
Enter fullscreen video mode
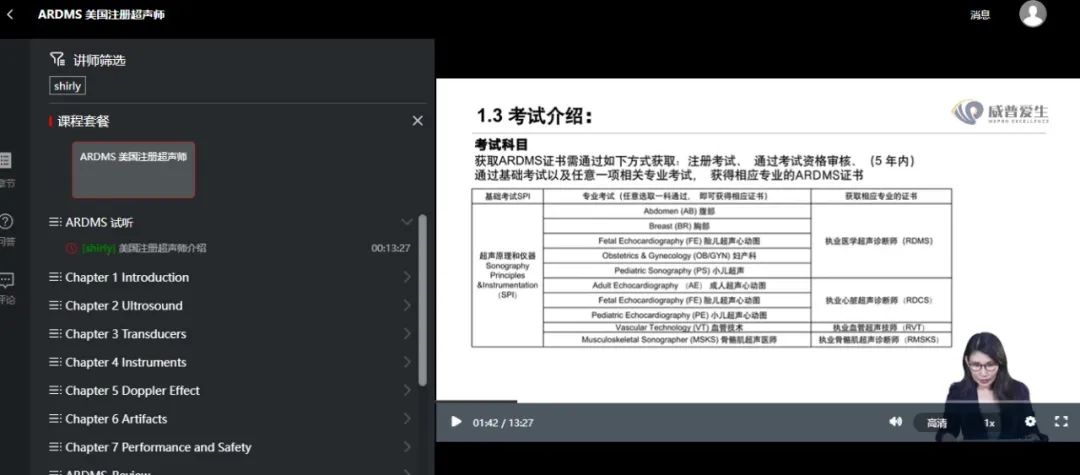tap(1061, 421)
